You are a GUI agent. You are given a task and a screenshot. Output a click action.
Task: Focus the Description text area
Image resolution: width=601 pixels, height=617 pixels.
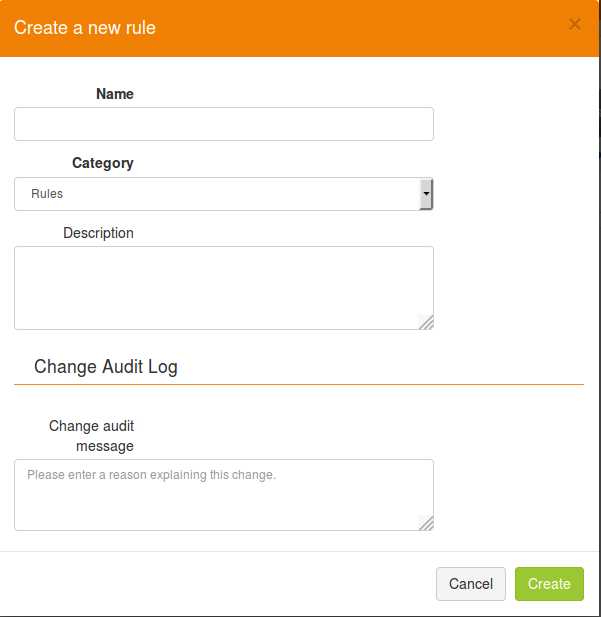tap(224, 288)
